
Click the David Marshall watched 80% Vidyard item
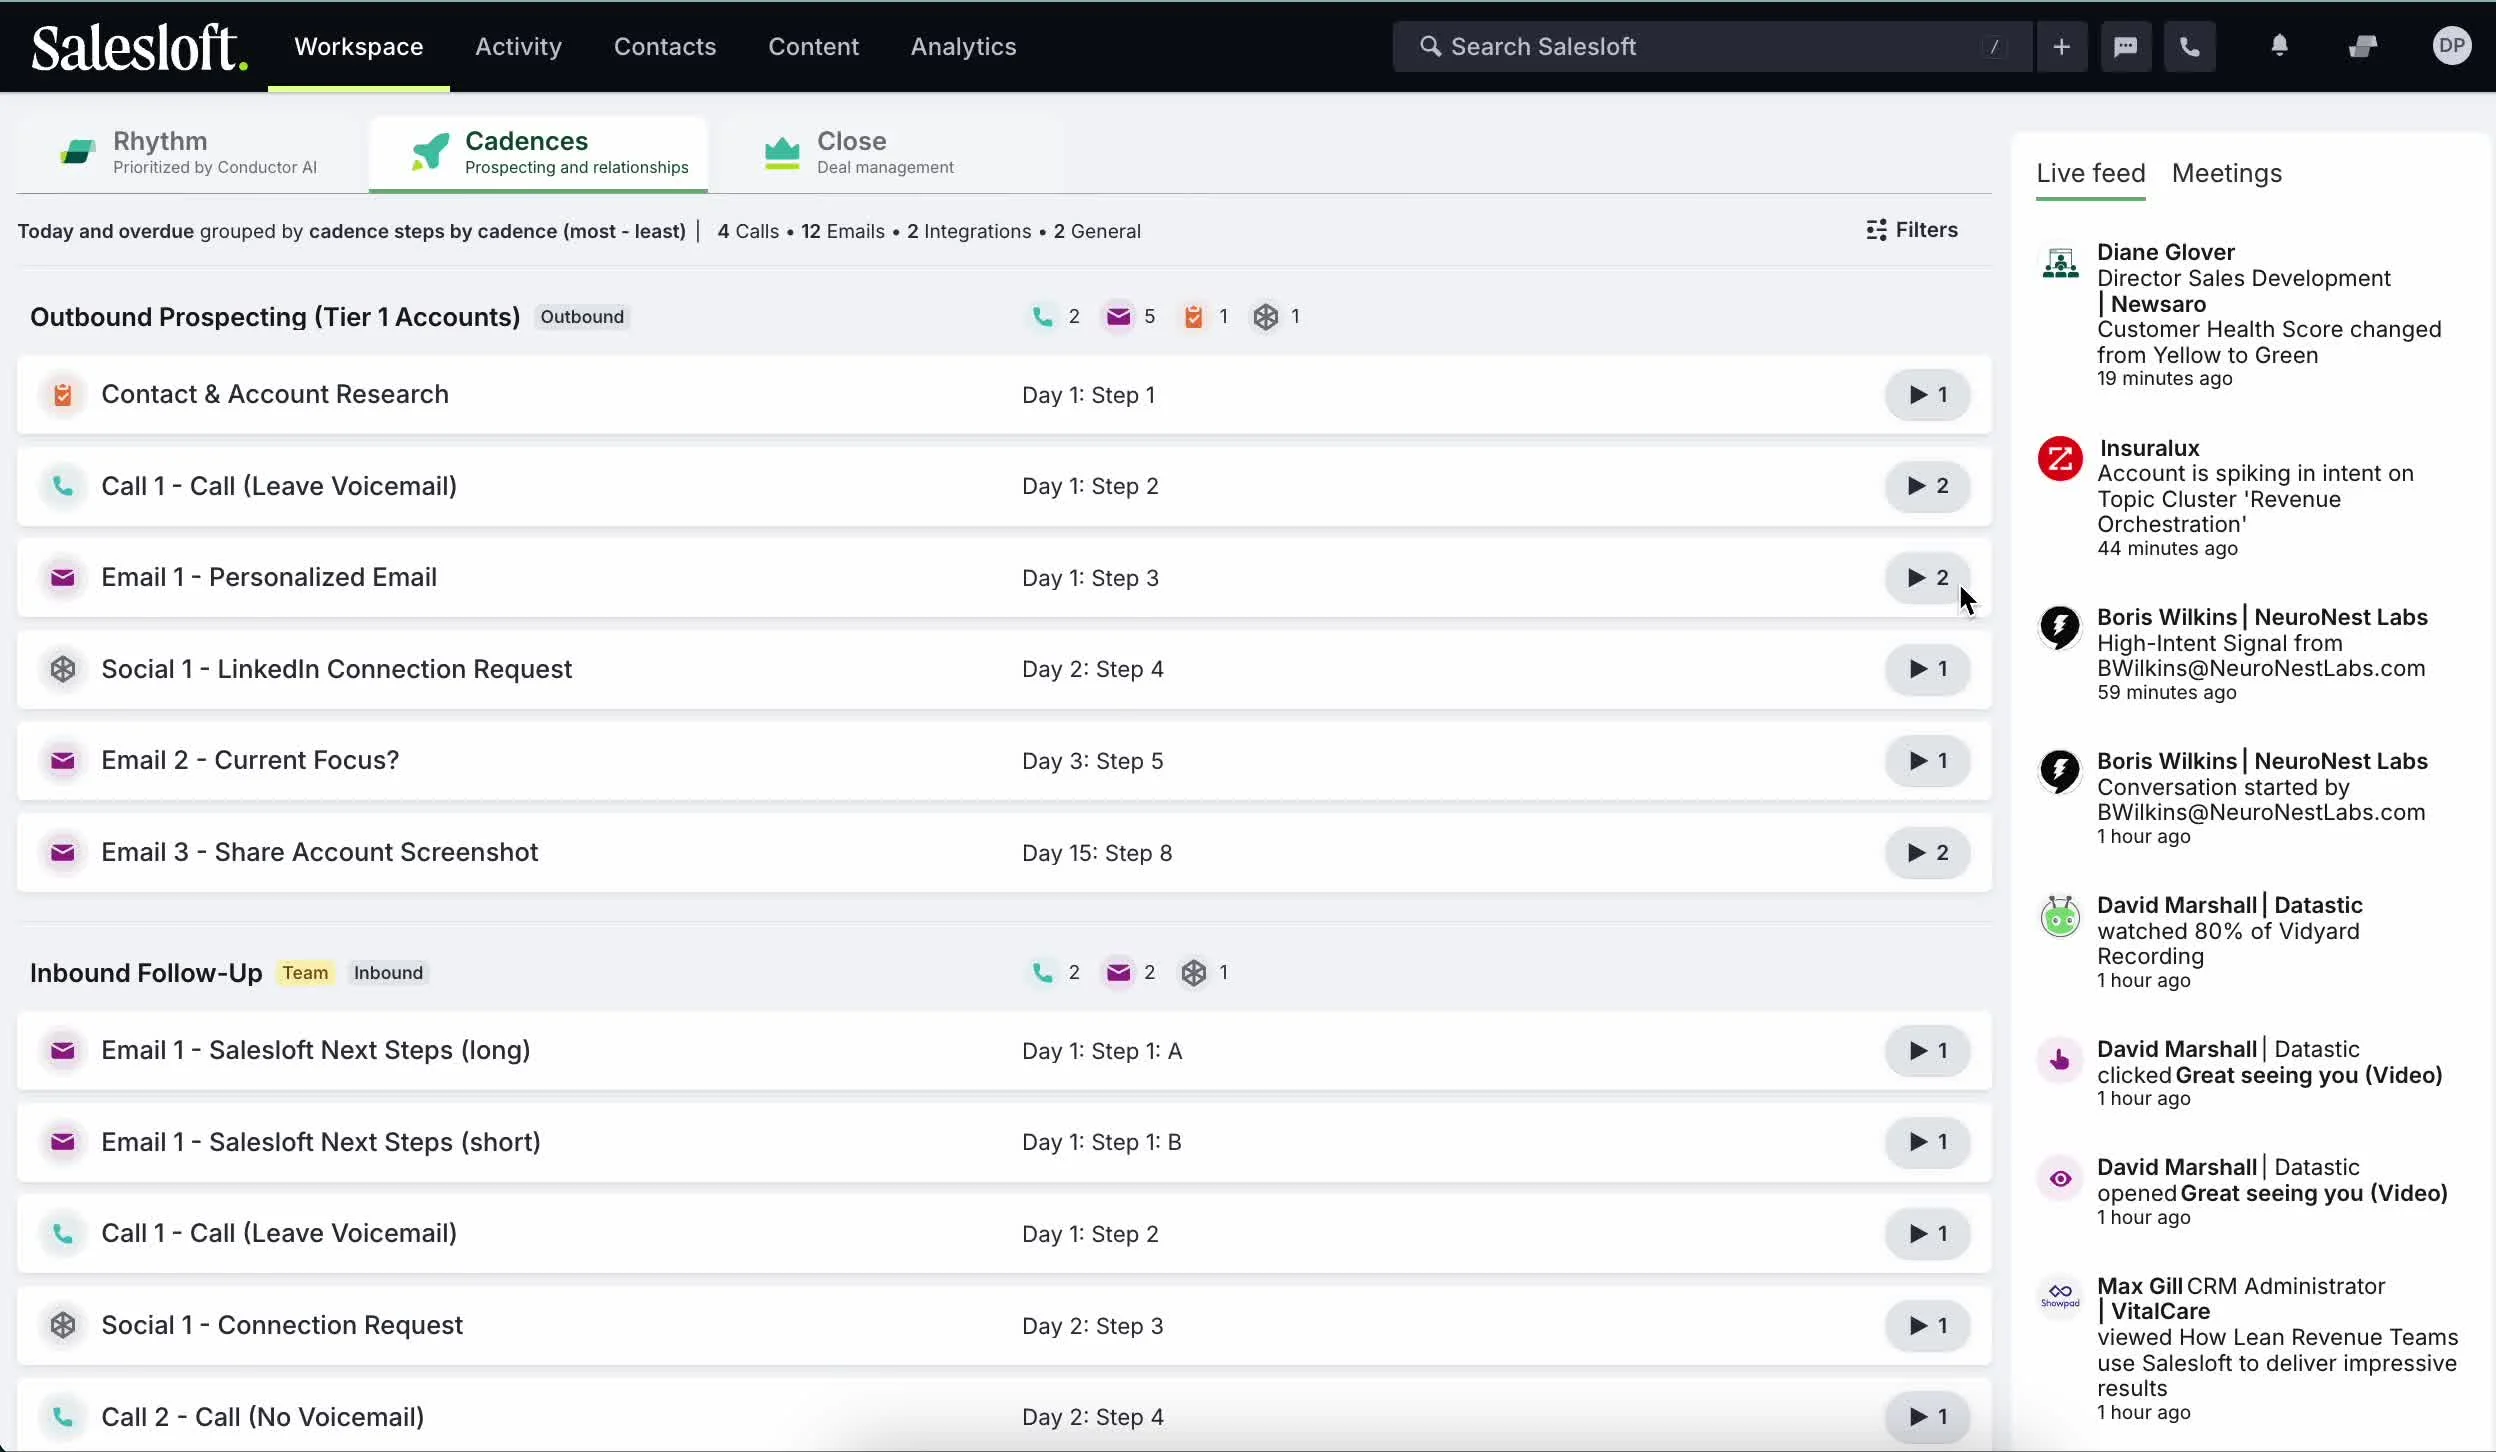[2230, 943]
